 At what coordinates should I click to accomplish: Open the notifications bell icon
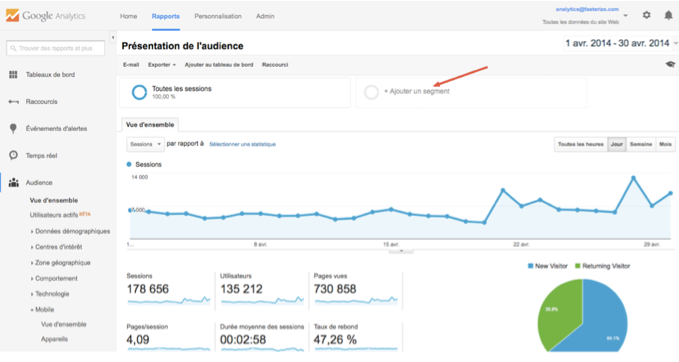(668, 16)
